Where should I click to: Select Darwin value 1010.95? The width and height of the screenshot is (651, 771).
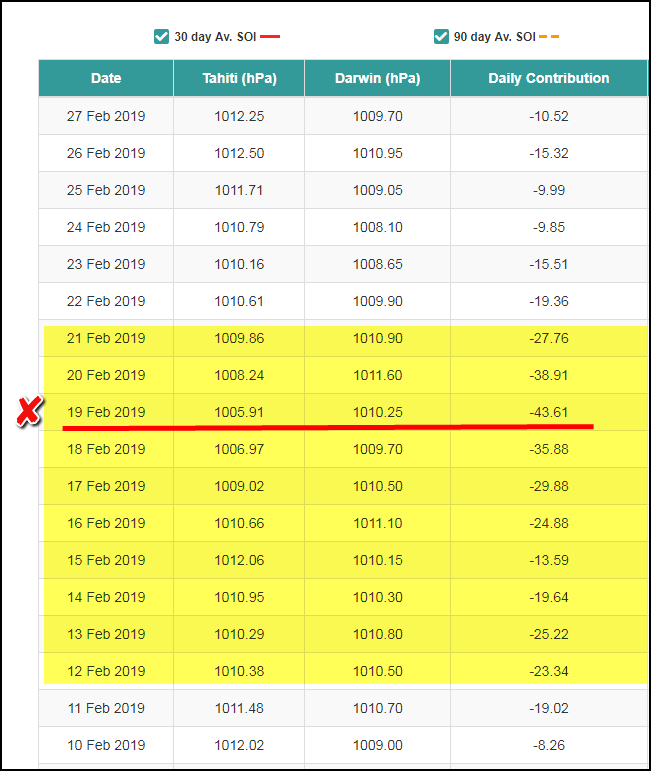[x=378, y=153]
